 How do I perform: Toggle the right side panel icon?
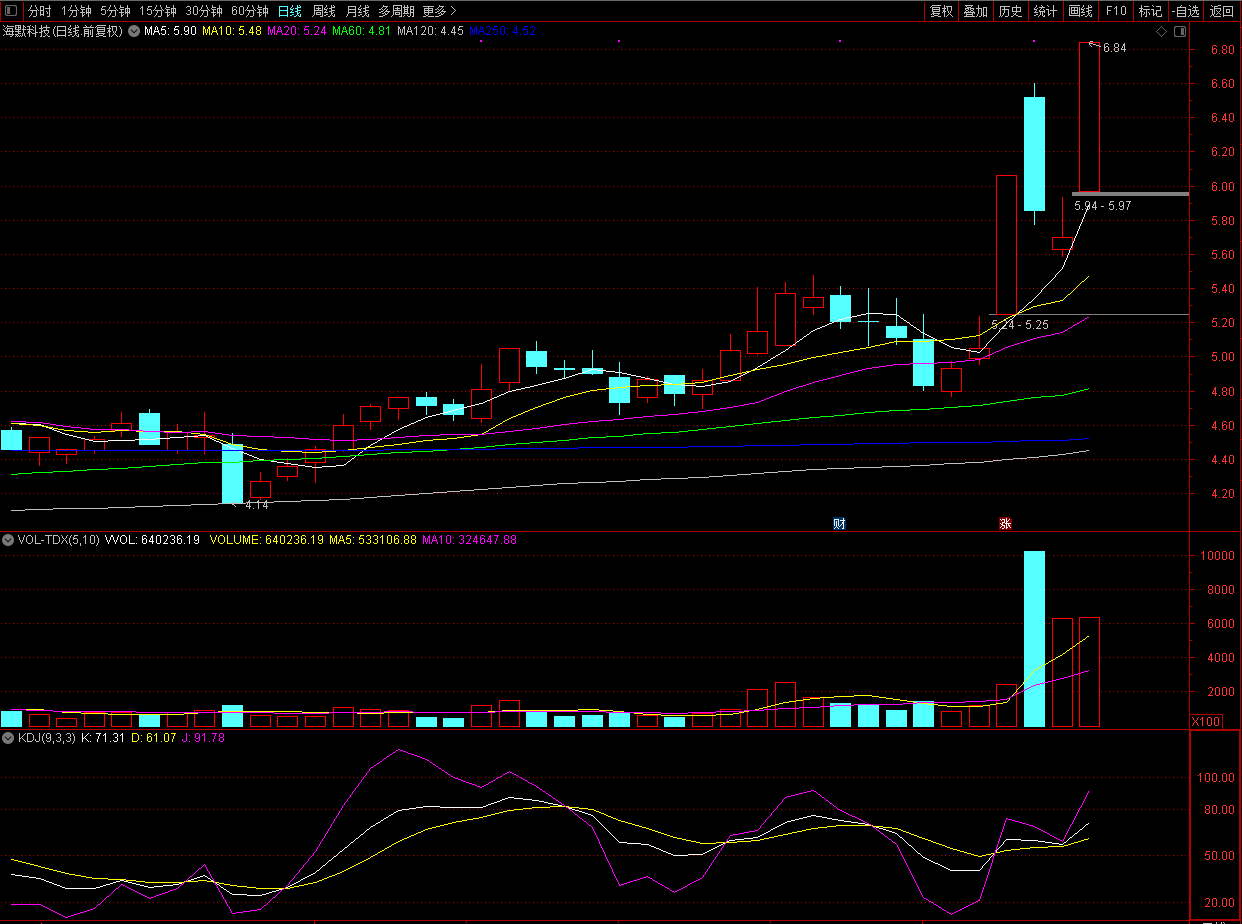tap(1180, 32)
